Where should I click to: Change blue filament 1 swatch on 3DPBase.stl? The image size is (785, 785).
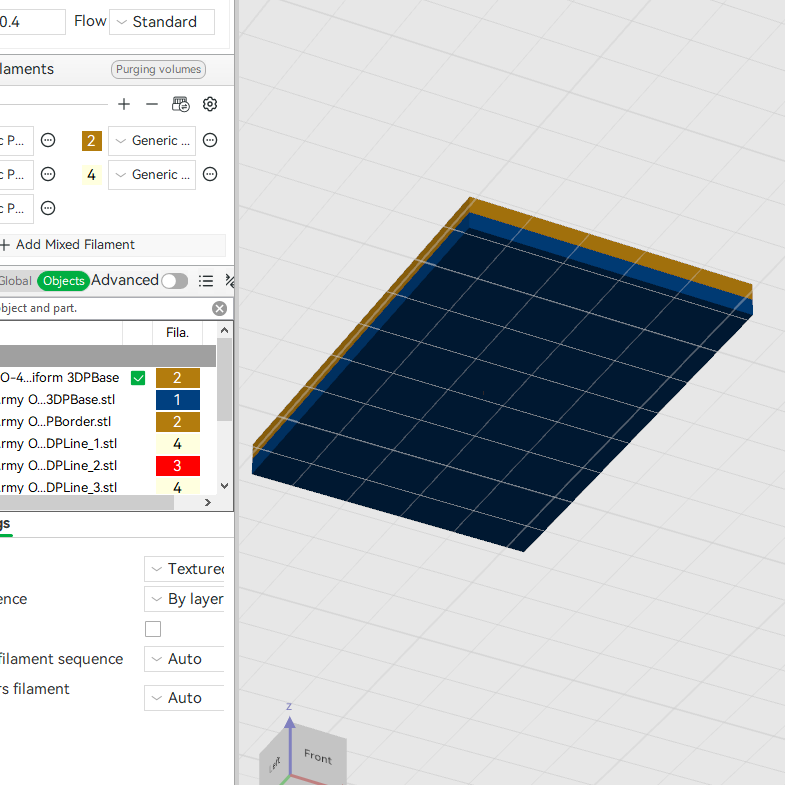pos(178,400)
